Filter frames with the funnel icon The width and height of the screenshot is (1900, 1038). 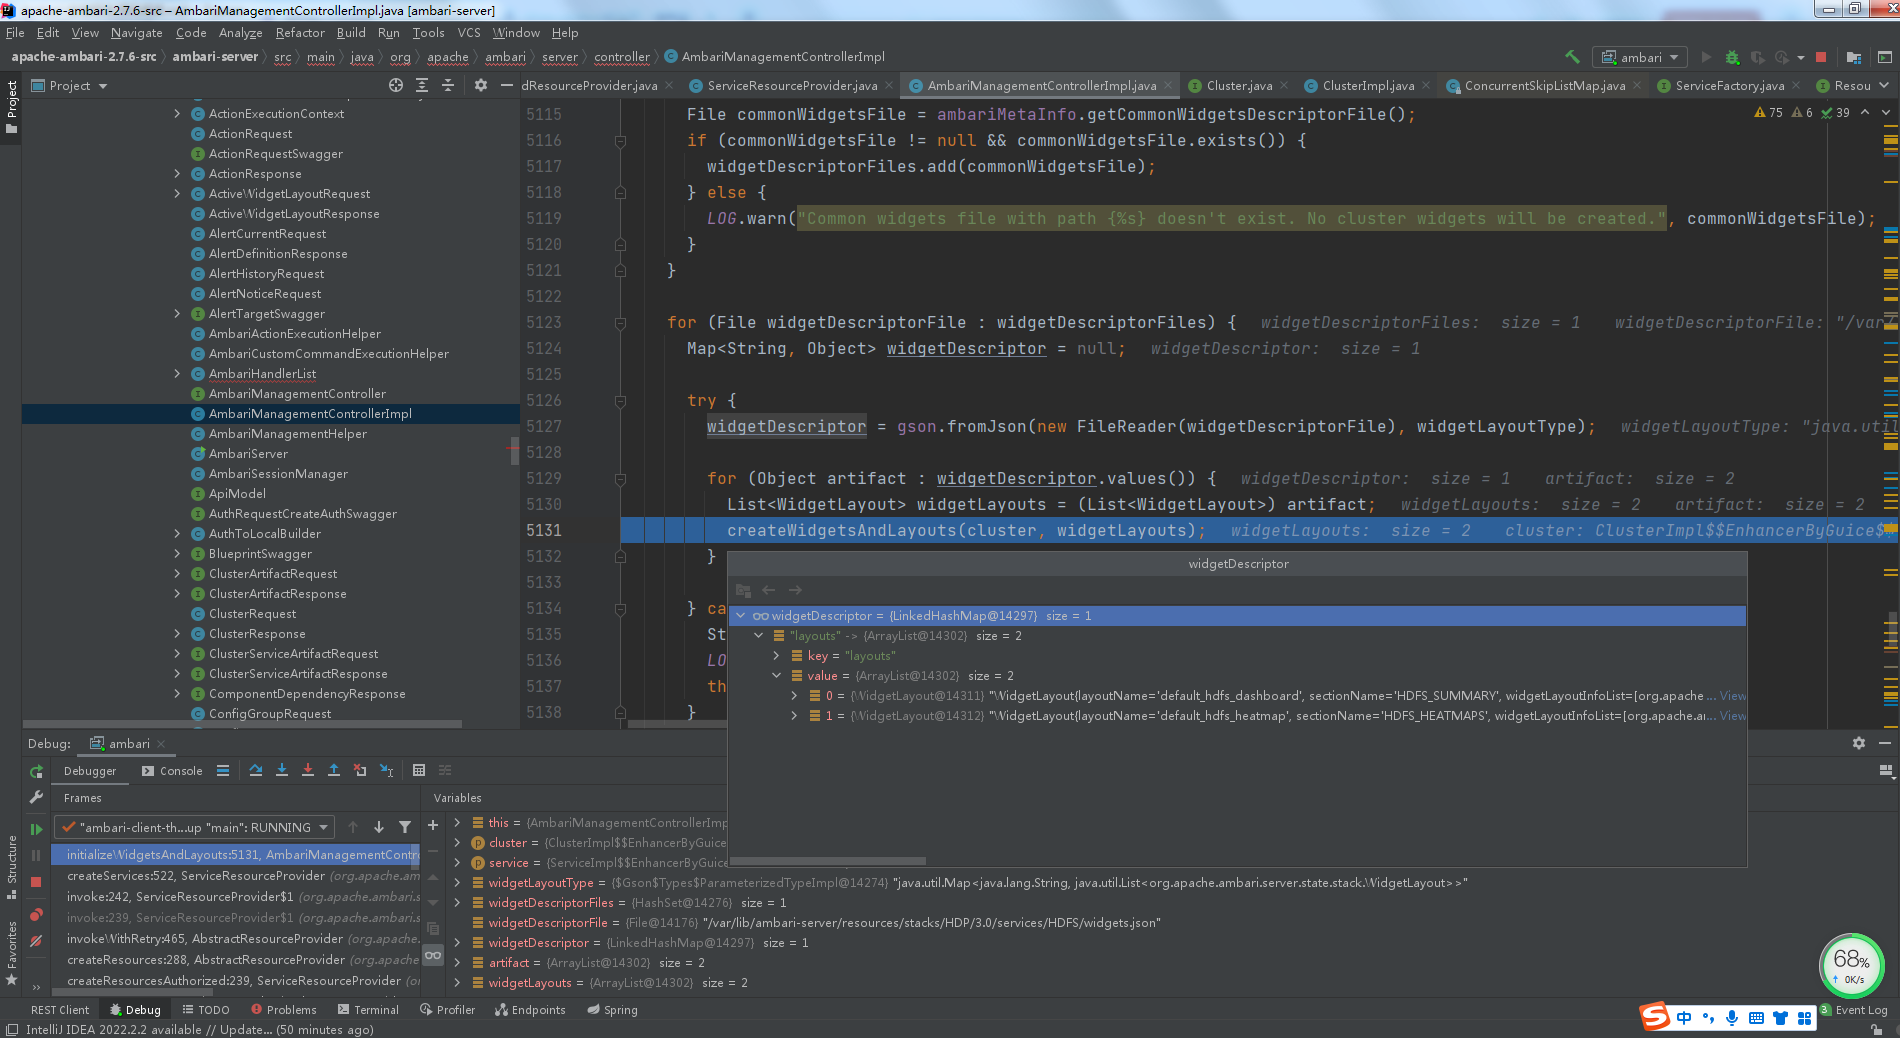pyautogui.click(x=405, y=827)
